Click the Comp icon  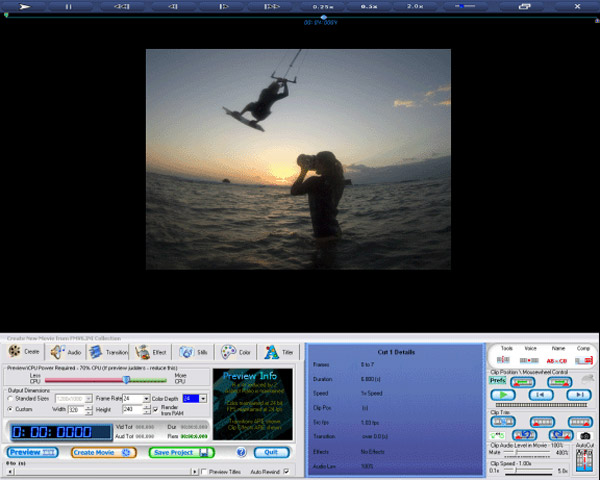tap(584, 361)
